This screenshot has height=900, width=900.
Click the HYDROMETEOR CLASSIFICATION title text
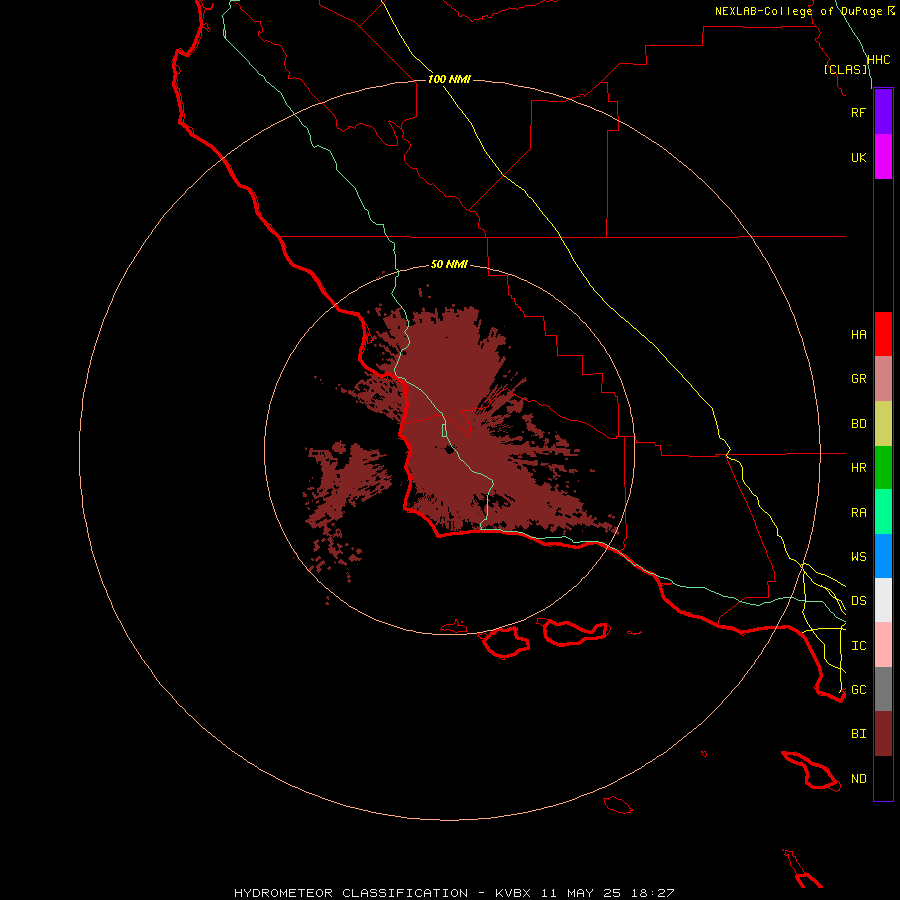tap(351, 893)
